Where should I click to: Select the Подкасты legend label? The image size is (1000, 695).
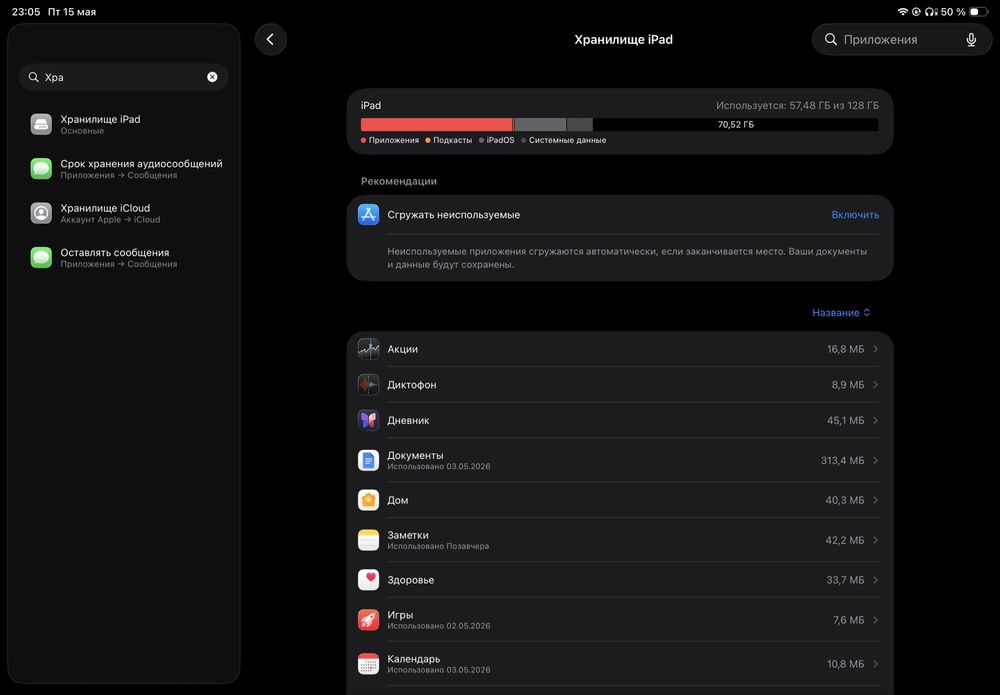[452, 140]
